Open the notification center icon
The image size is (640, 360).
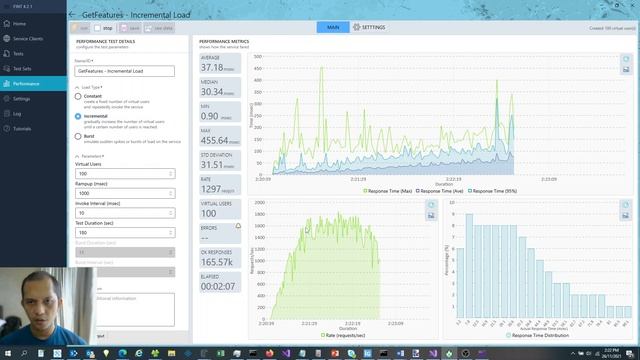click(x=630, y=353)
